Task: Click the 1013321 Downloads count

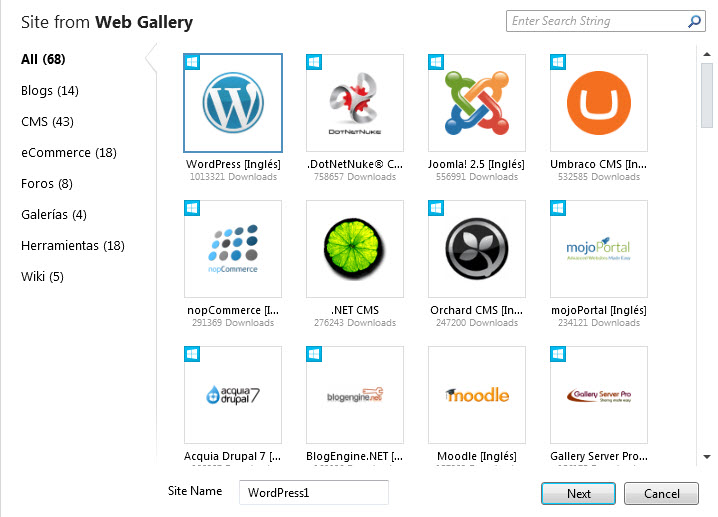Action: click(234, 177)
